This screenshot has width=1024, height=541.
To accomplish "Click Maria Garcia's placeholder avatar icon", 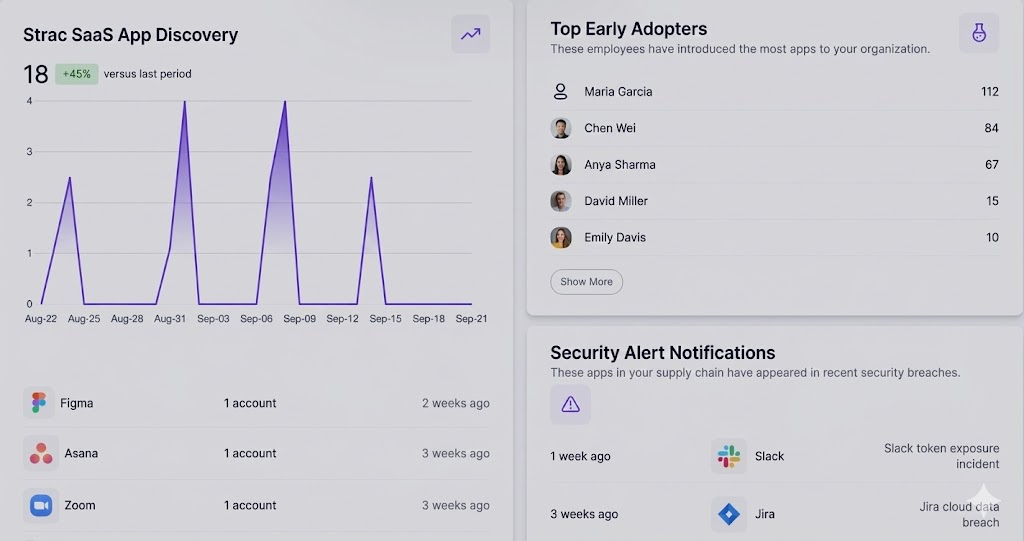I will pyautogui.click(x=560, y=91).
